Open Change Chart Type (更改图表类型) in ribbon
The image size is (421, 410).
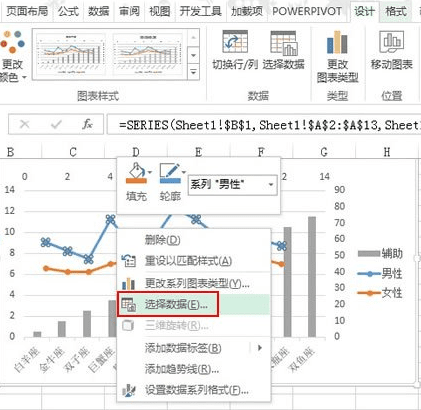337,57
